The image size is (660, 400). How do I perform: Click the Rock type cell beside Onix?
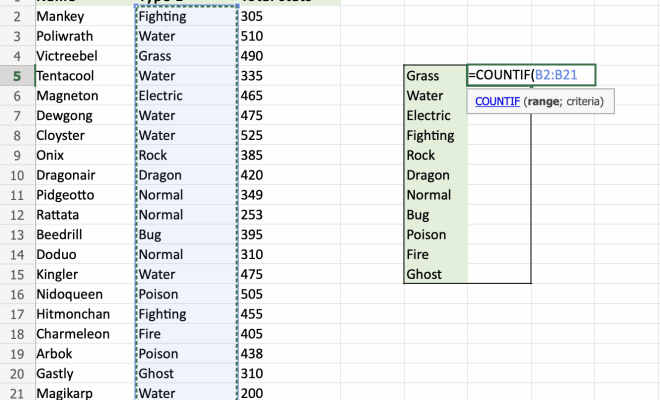click(x=185, y=155)
